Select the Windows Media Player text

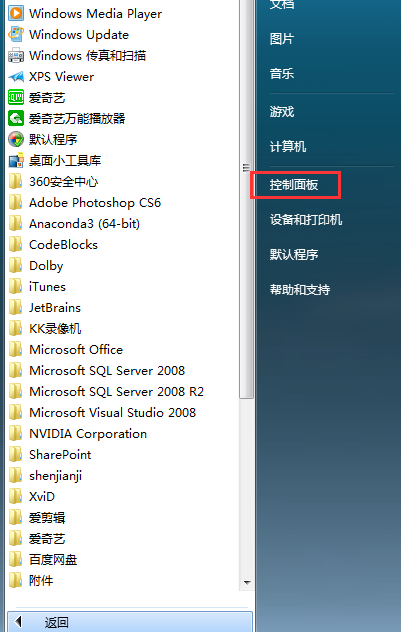coord(96,14)
